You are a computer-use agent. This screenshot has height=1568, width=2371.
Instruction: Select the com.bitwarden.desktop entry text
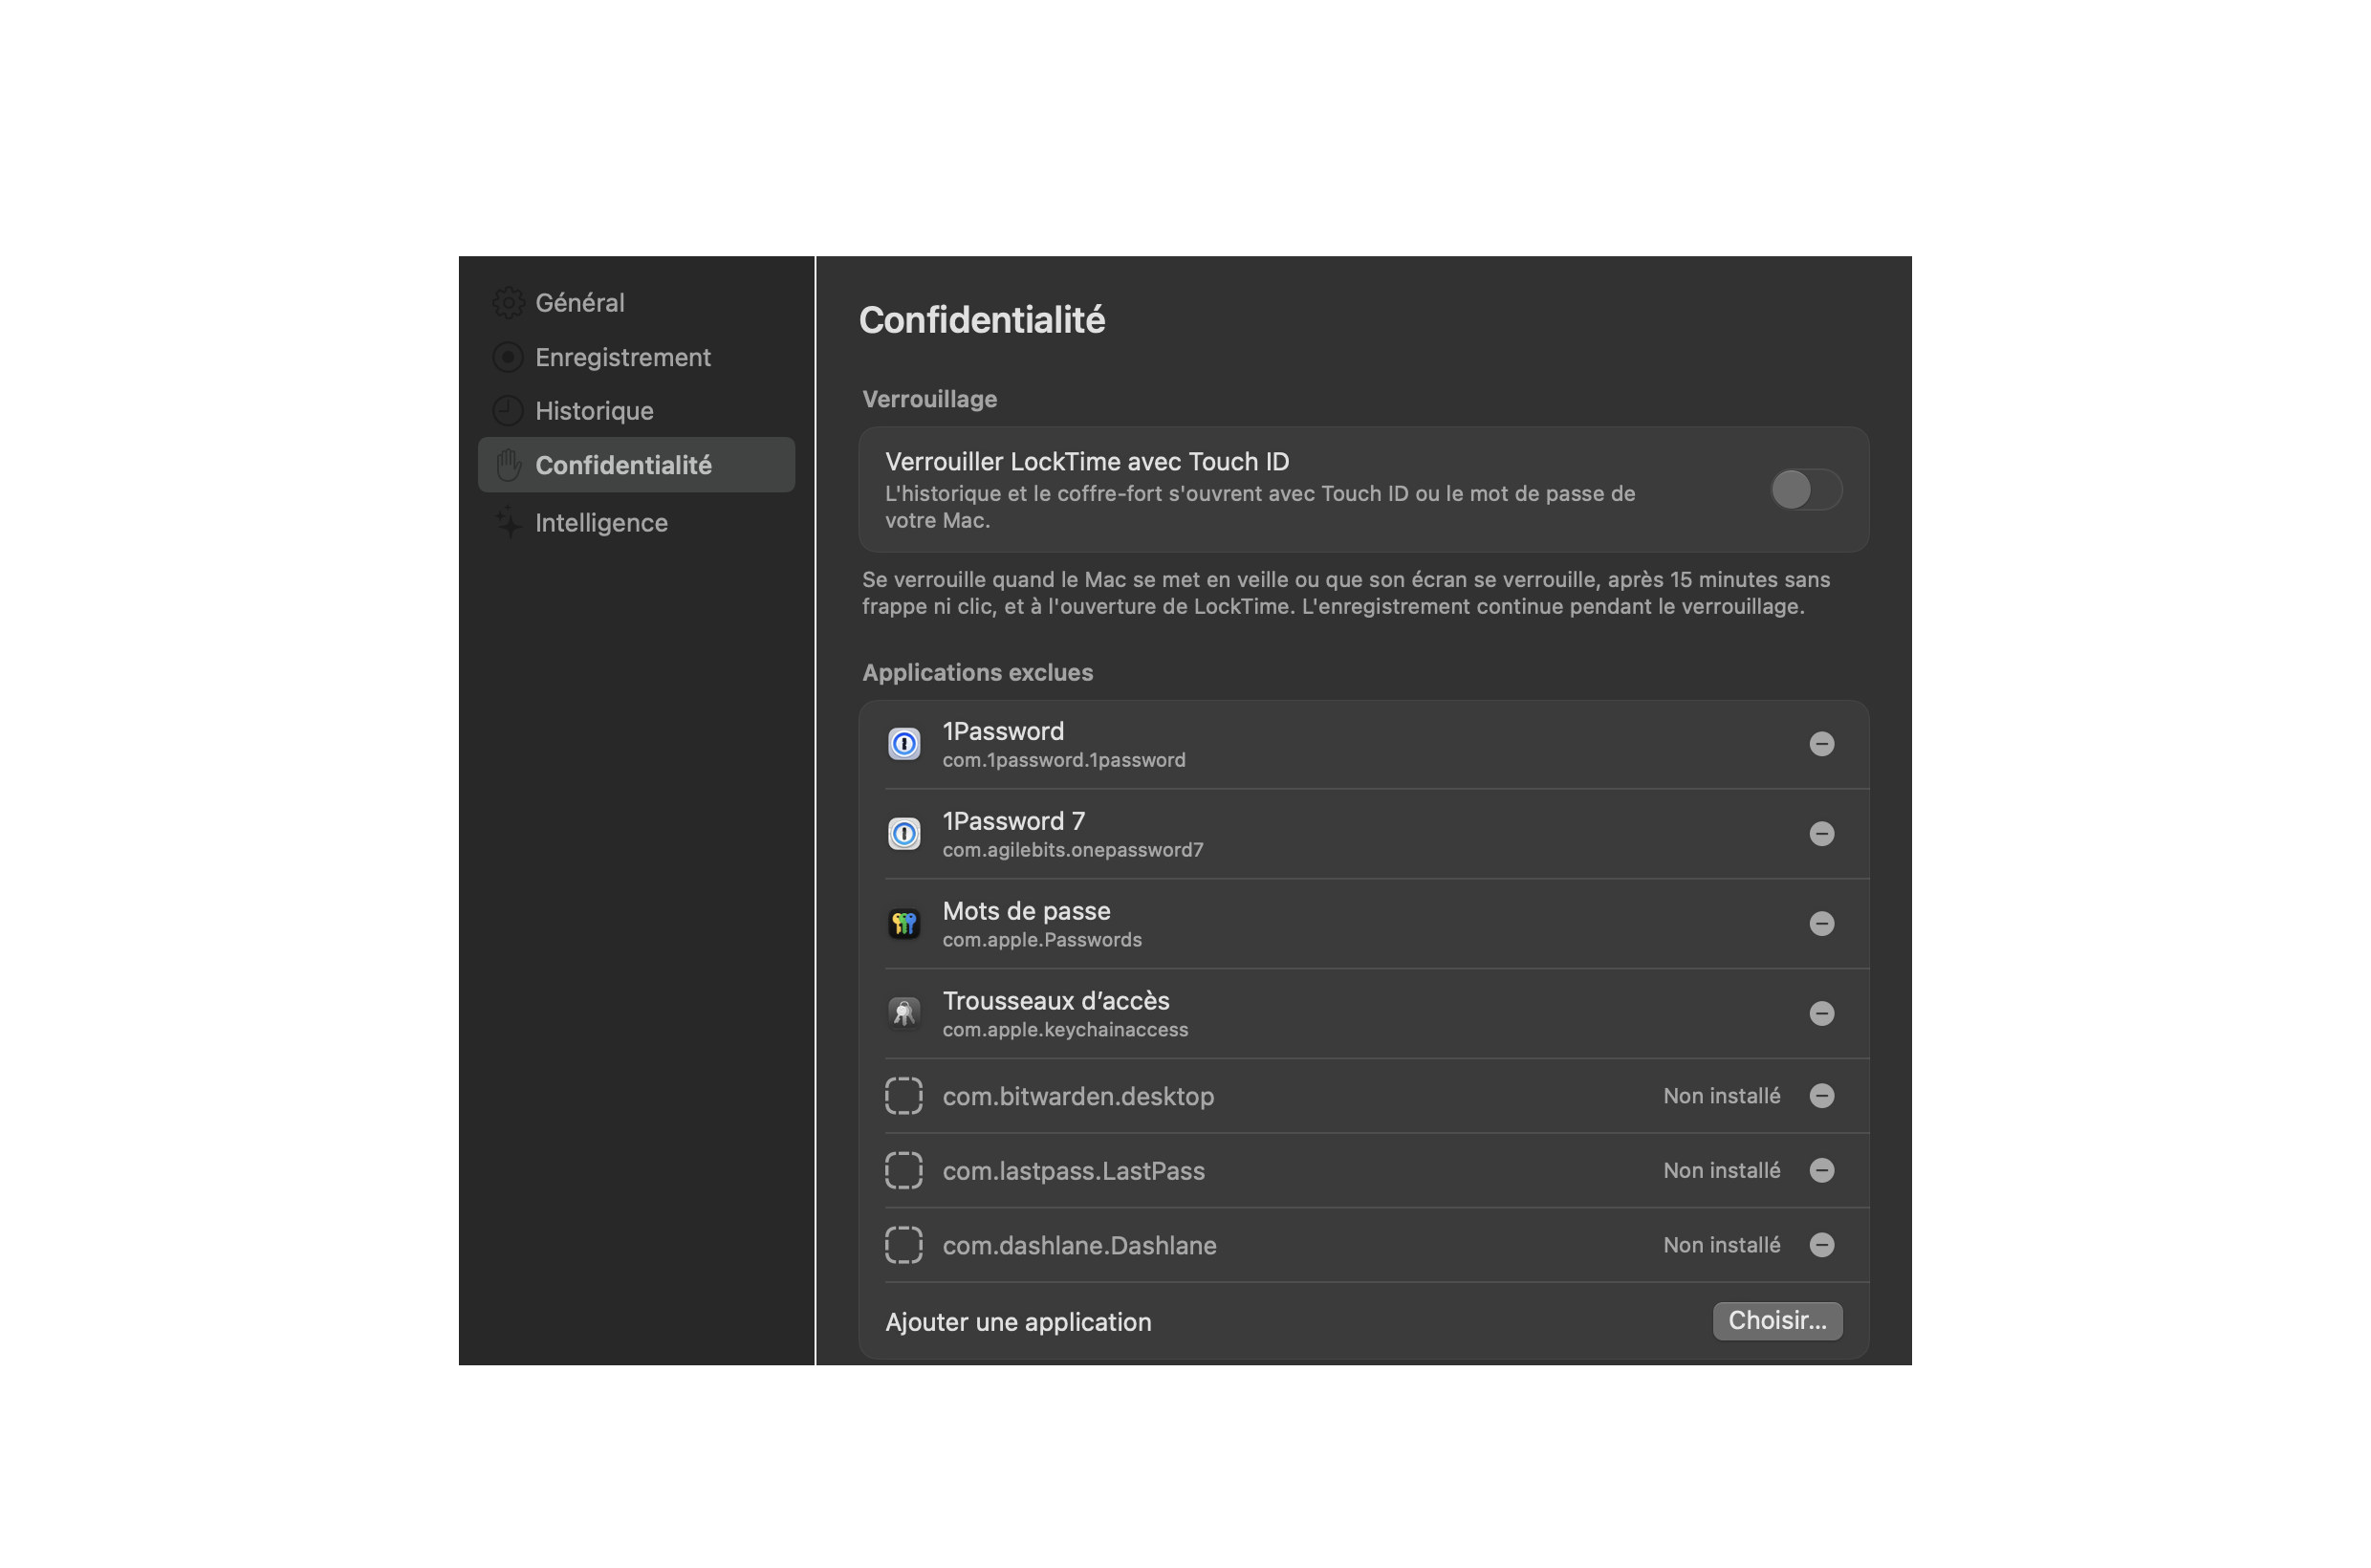coord(1078,1097)
